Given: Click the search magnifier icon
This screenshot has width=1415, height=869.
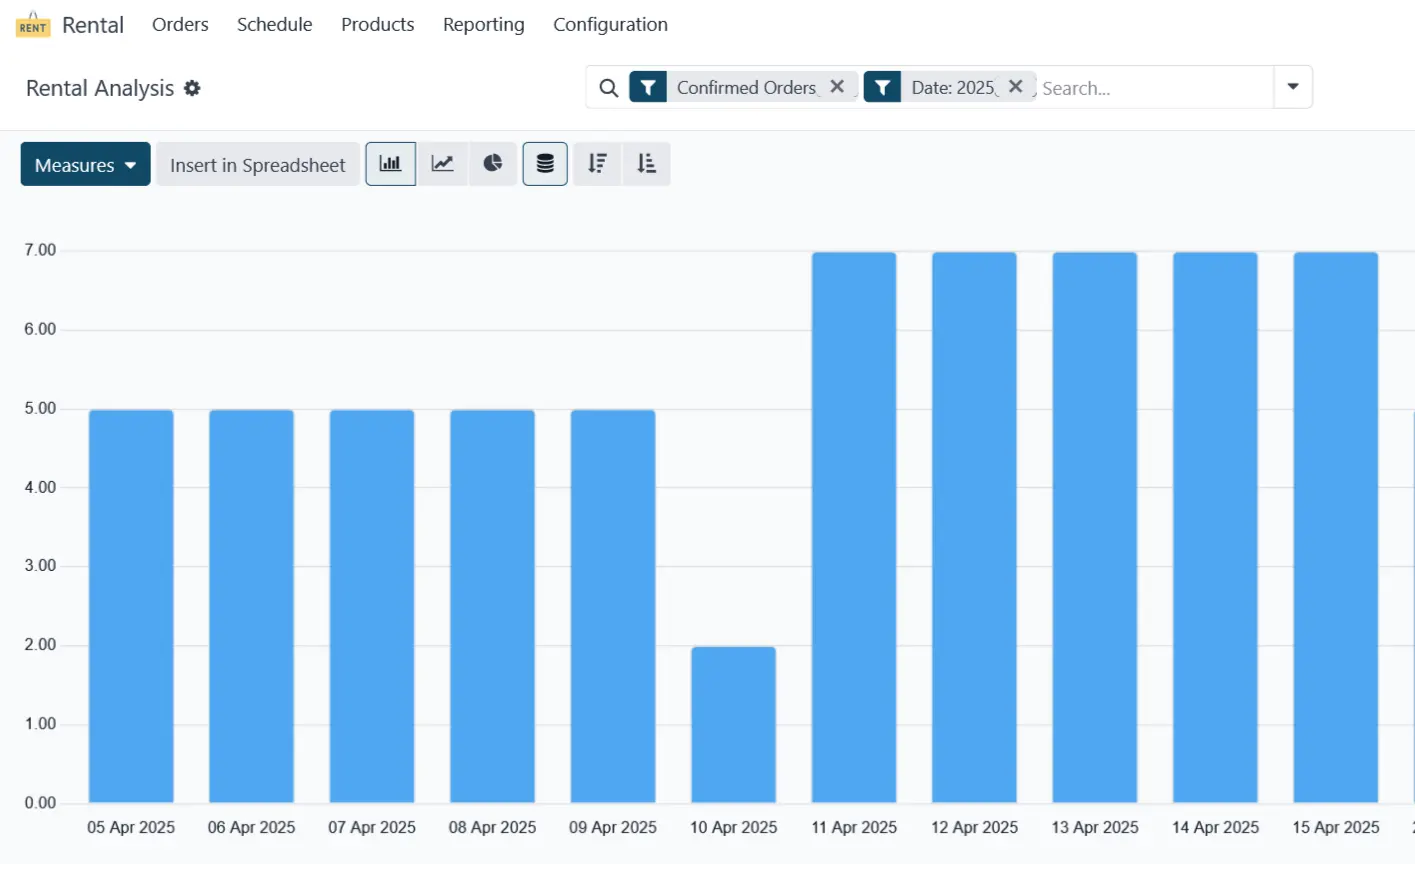Looking at the screenshot, I should point(608,88).
